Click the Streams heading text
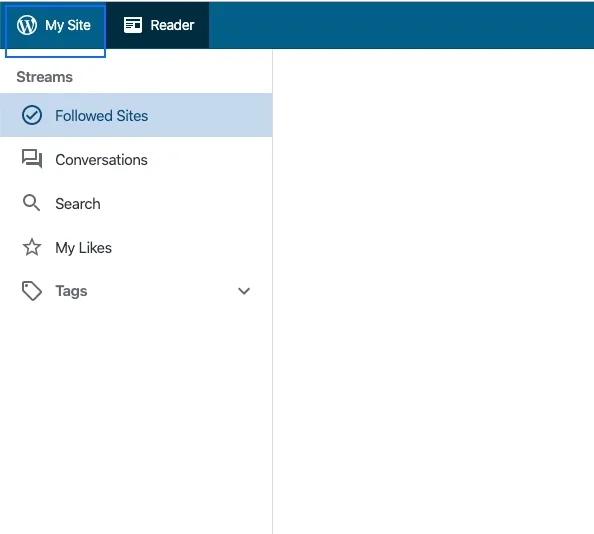This screenshot has height=534, width=594. click(45, 77)
